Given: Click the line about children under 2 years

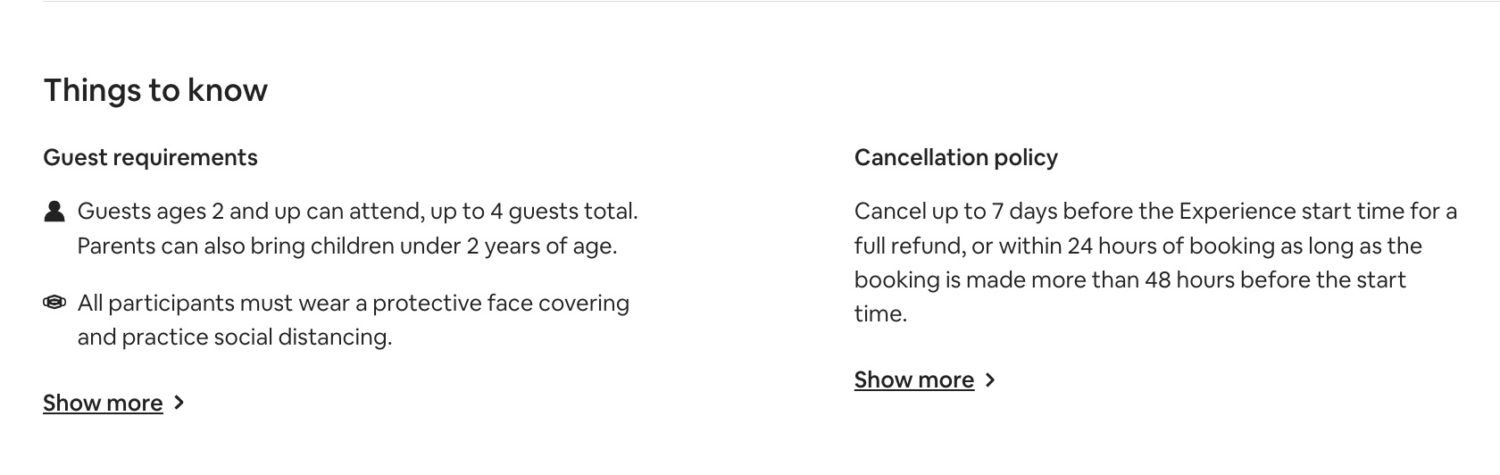Looking at the screenshot, I should click(x=347, y=246).
